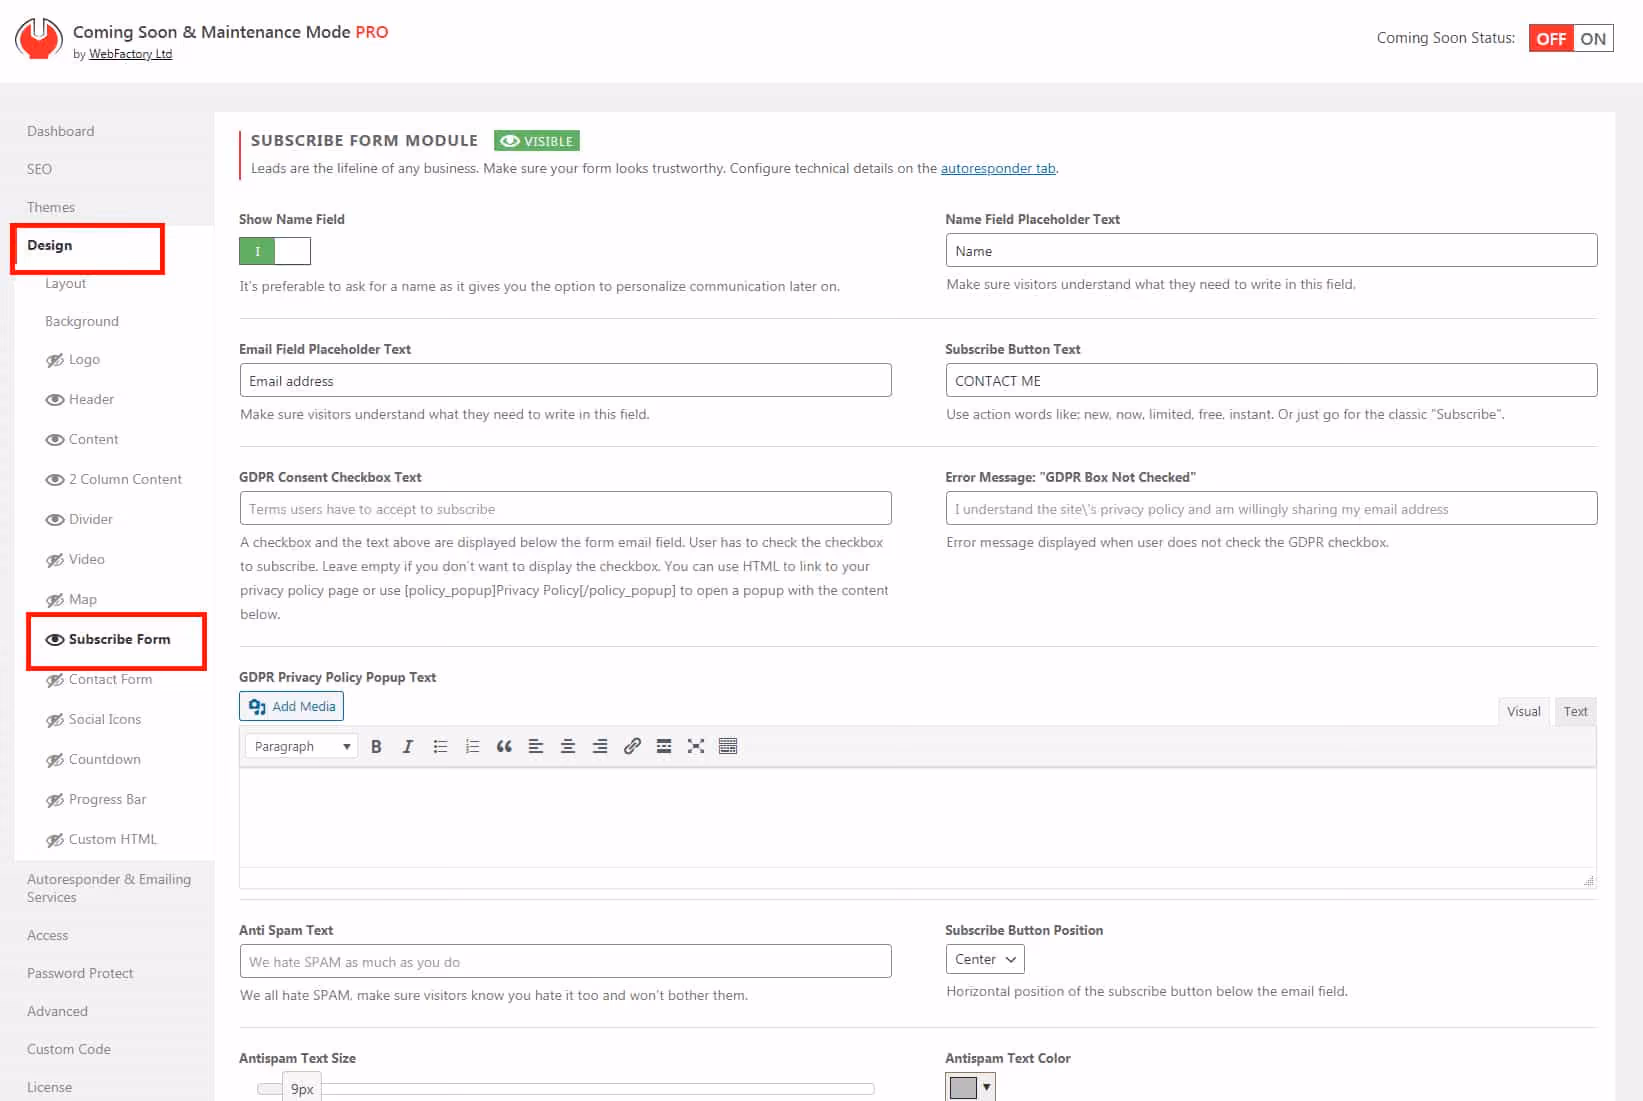Open the Access menu item
1643x1101 pixels.
(47, 935)
